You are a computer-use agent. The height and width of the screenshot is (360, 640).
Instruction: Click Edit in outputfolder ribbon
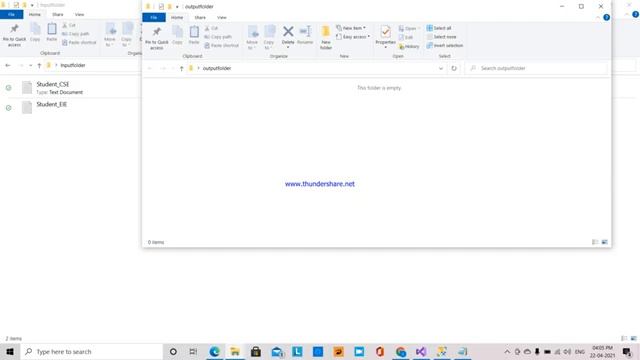pyautogui.click(x=406, y=37)
